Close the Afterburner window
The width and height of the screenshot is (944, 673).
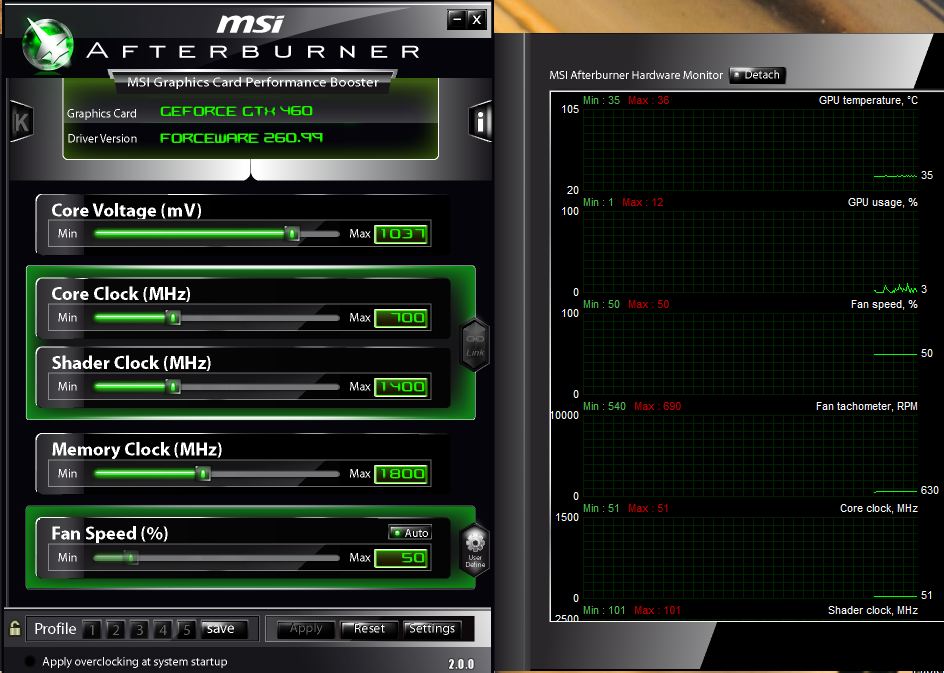click(x=476, y=20)
